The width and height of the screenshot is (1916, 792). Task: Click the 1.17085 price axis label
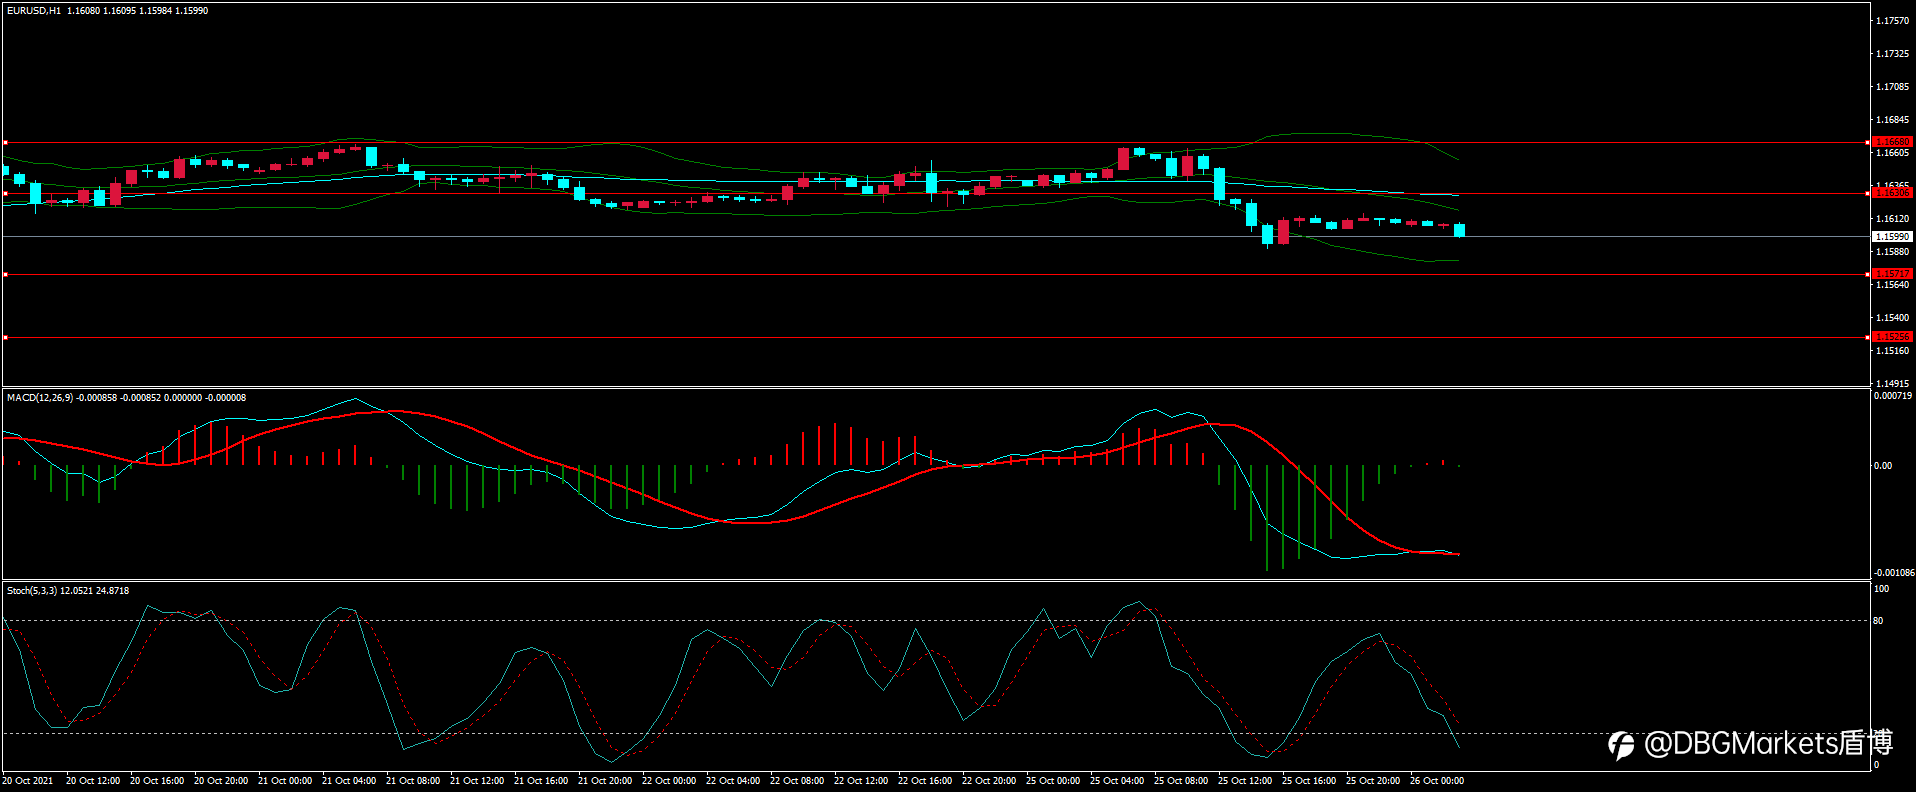[1892, 87]
